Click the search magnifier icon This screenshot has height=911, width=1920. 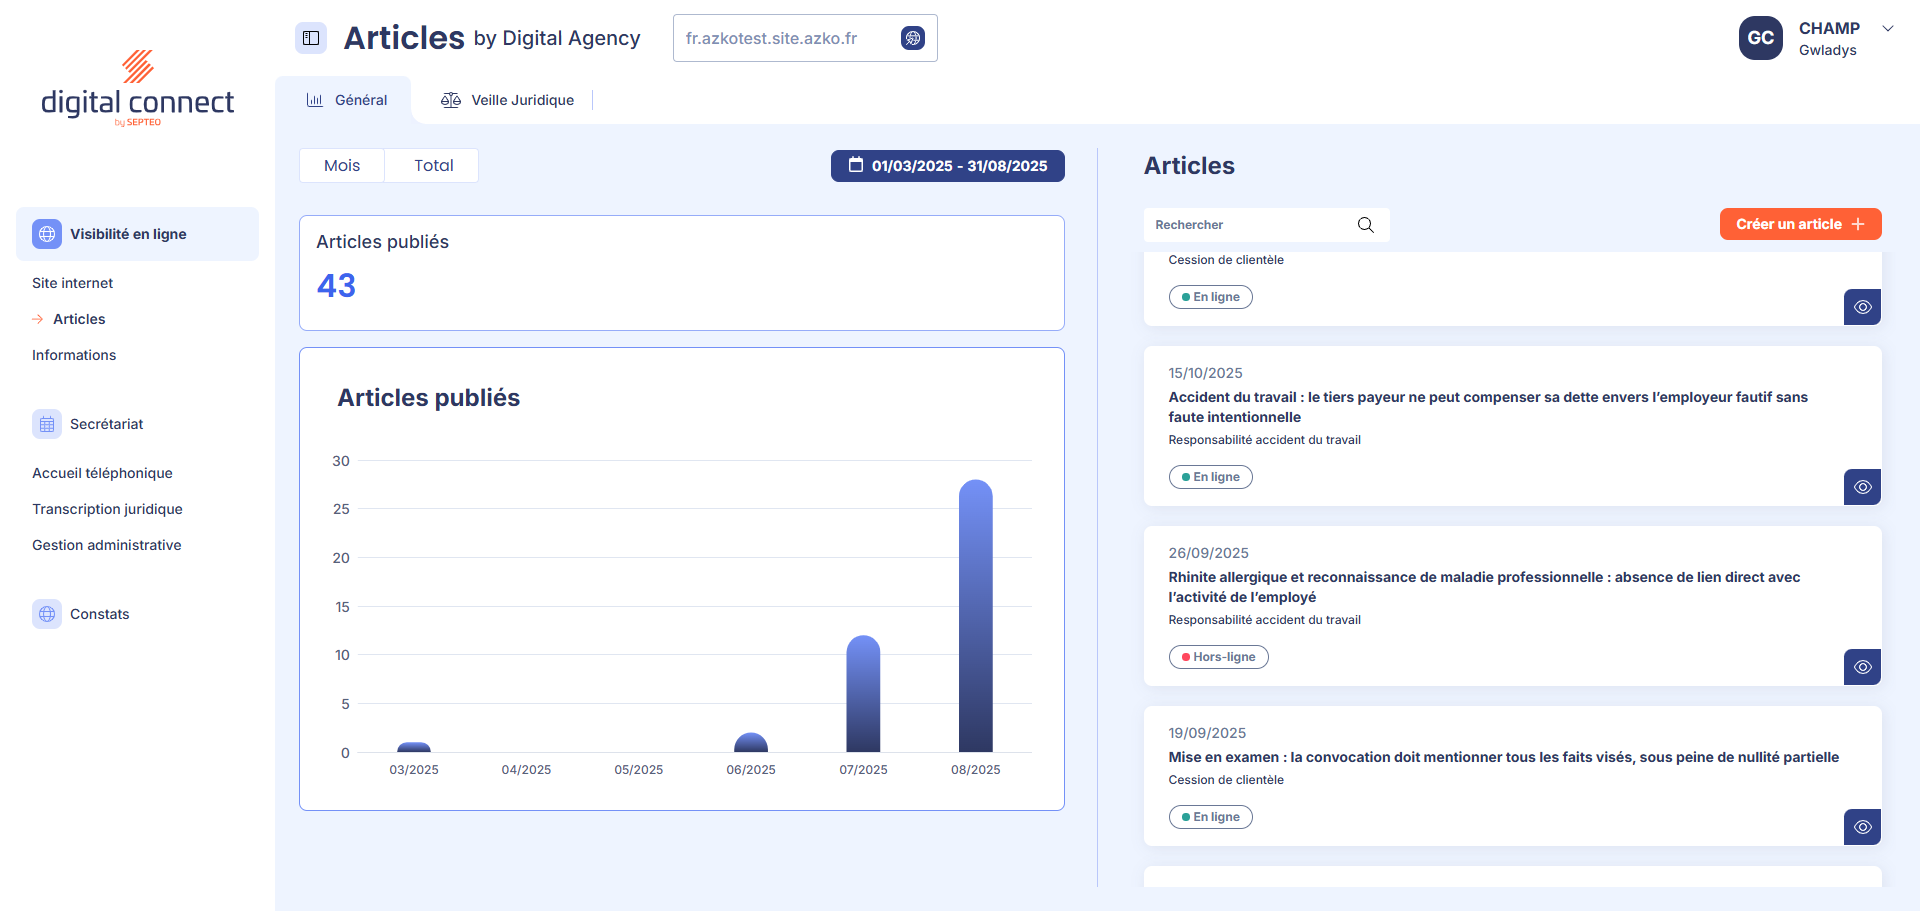click(x=1365, y=225)
